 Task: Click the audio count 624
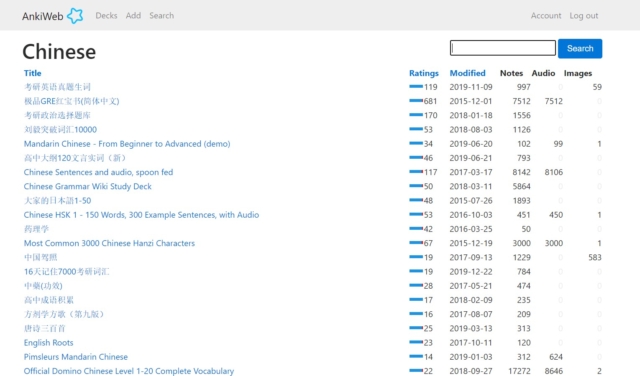tap(556, 357)
